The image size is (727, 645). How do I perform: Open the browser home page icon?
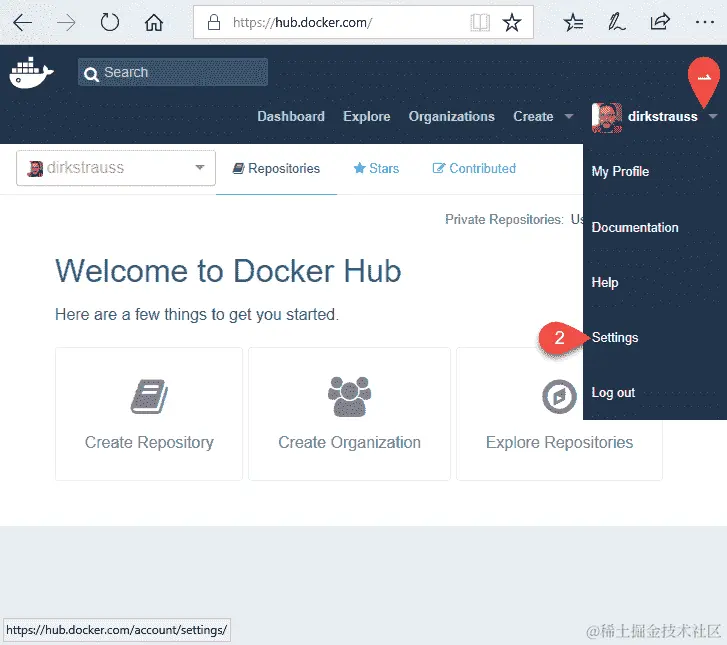tap(153, 22)
